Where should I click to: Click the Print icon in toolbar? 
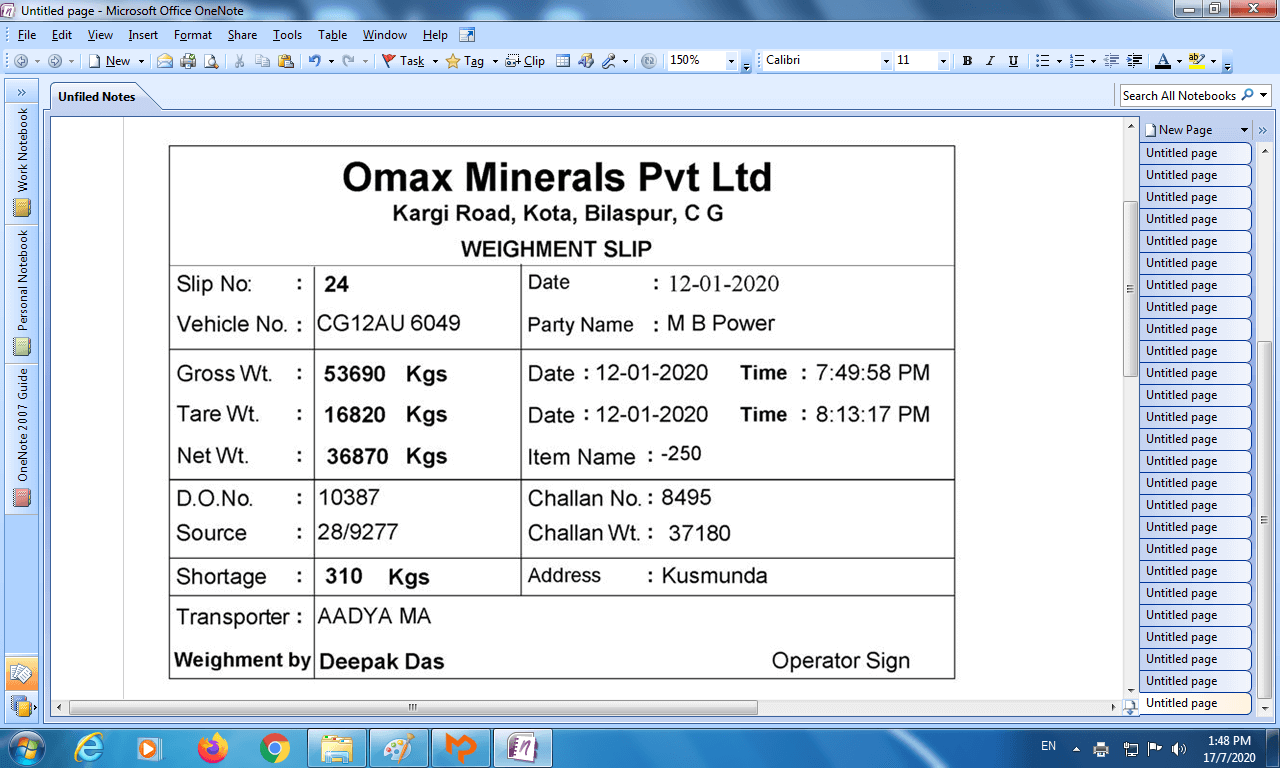point(188,61)
